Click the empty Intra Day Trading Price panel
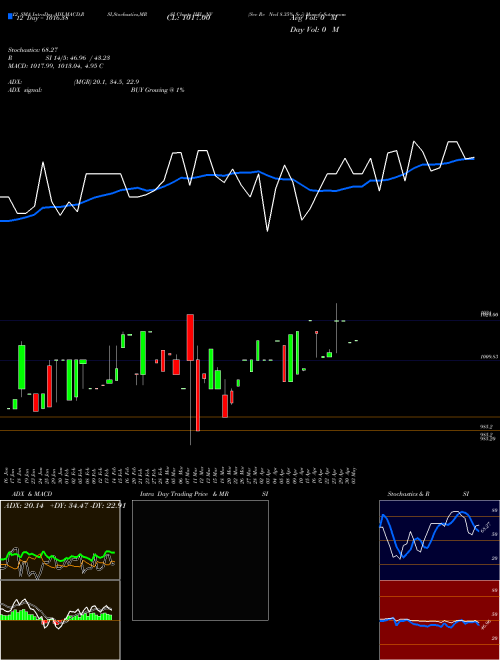This screenshot has width=500, height=660. [200, 560]
